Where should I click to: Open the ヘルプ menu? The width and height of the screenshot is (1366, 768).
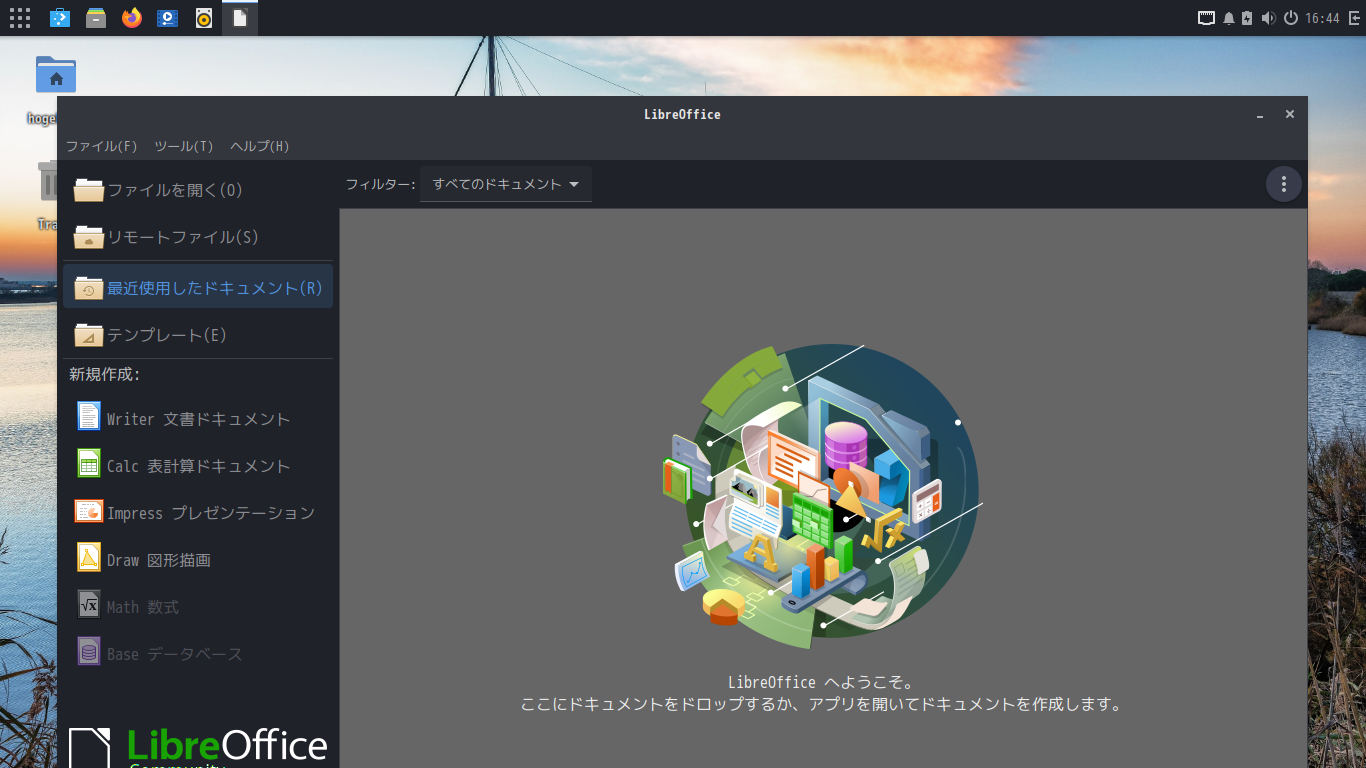(x=262, y=146)
